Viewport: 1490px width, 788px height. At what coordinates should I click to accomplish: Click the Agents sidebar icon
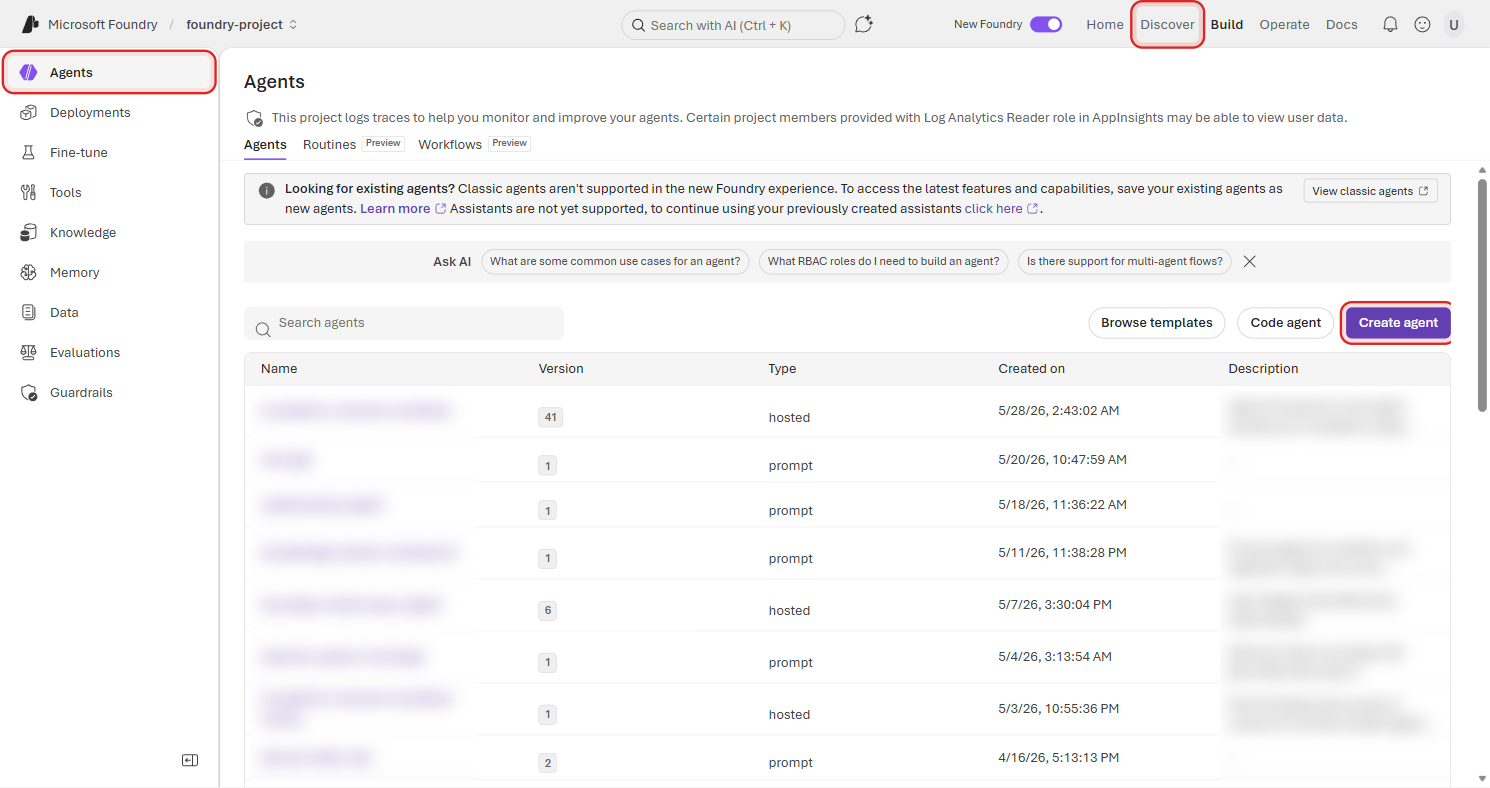pyautogui.click(x=29, y=72)
